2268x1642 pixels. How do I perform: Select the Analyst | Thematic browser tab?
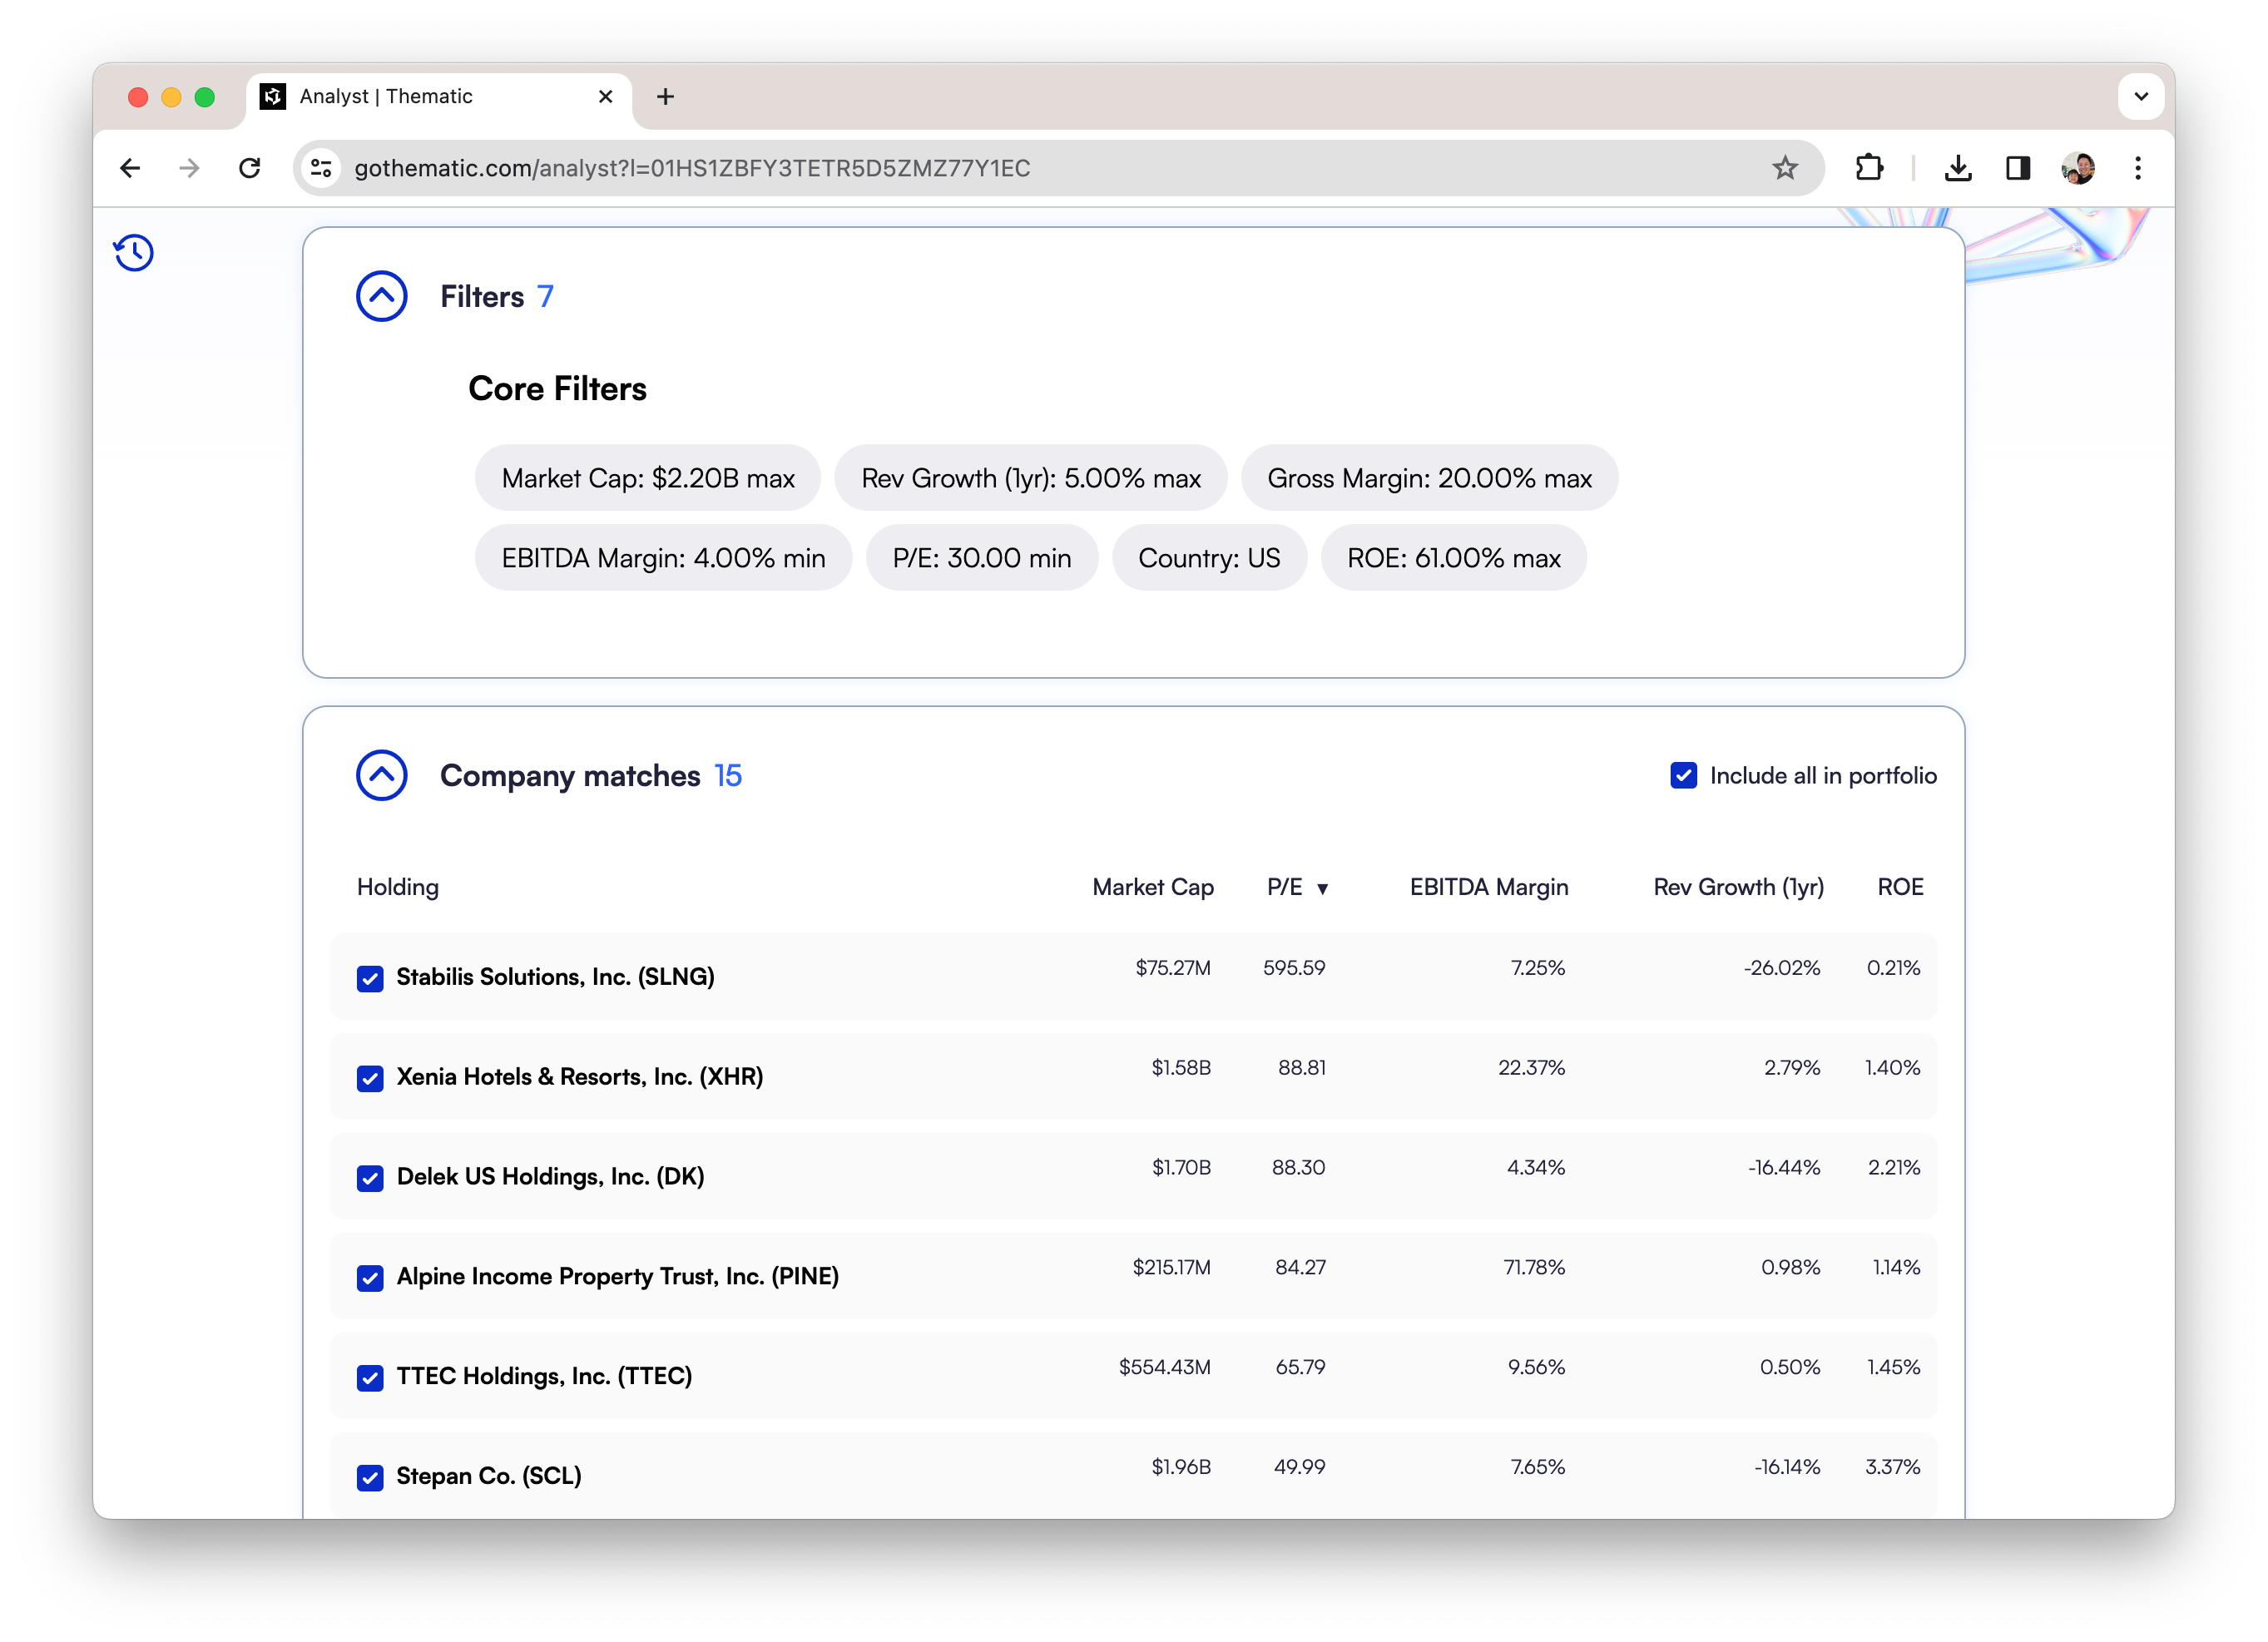438,98
